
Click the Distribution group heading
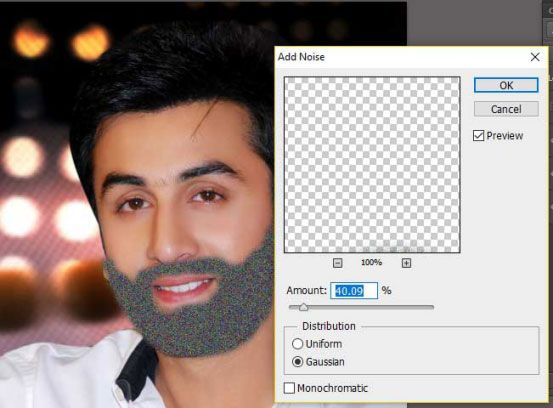coord(329,326)
